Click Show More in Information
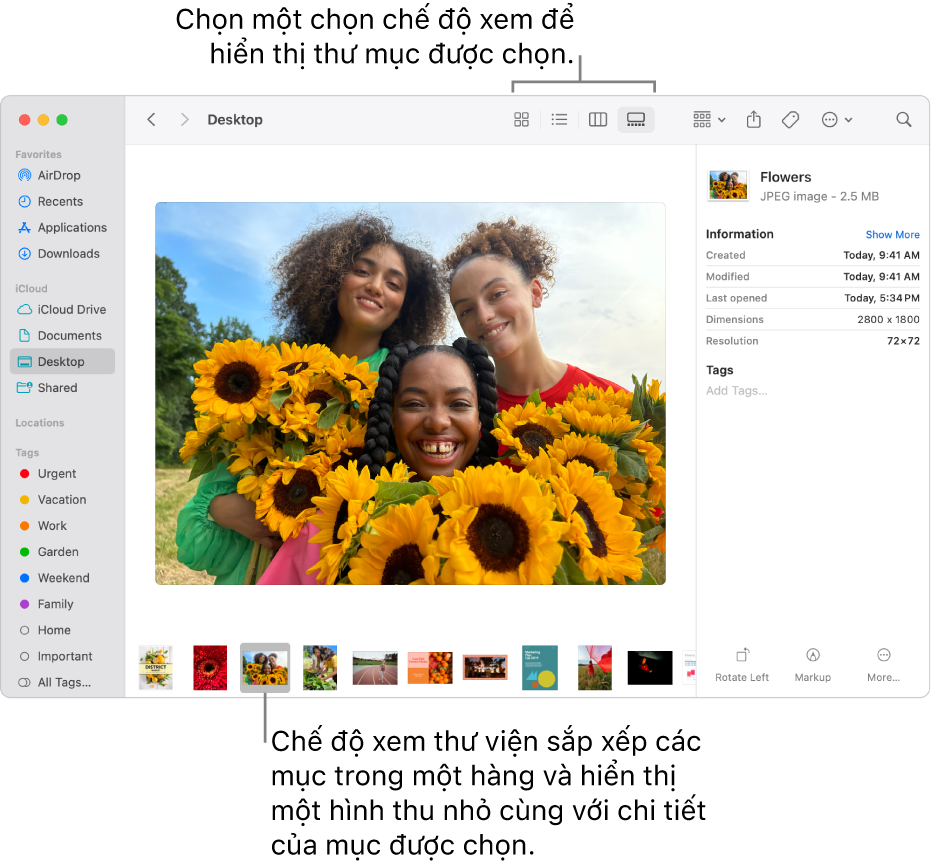Screen dimensions: 931x867 click(892, 235)
